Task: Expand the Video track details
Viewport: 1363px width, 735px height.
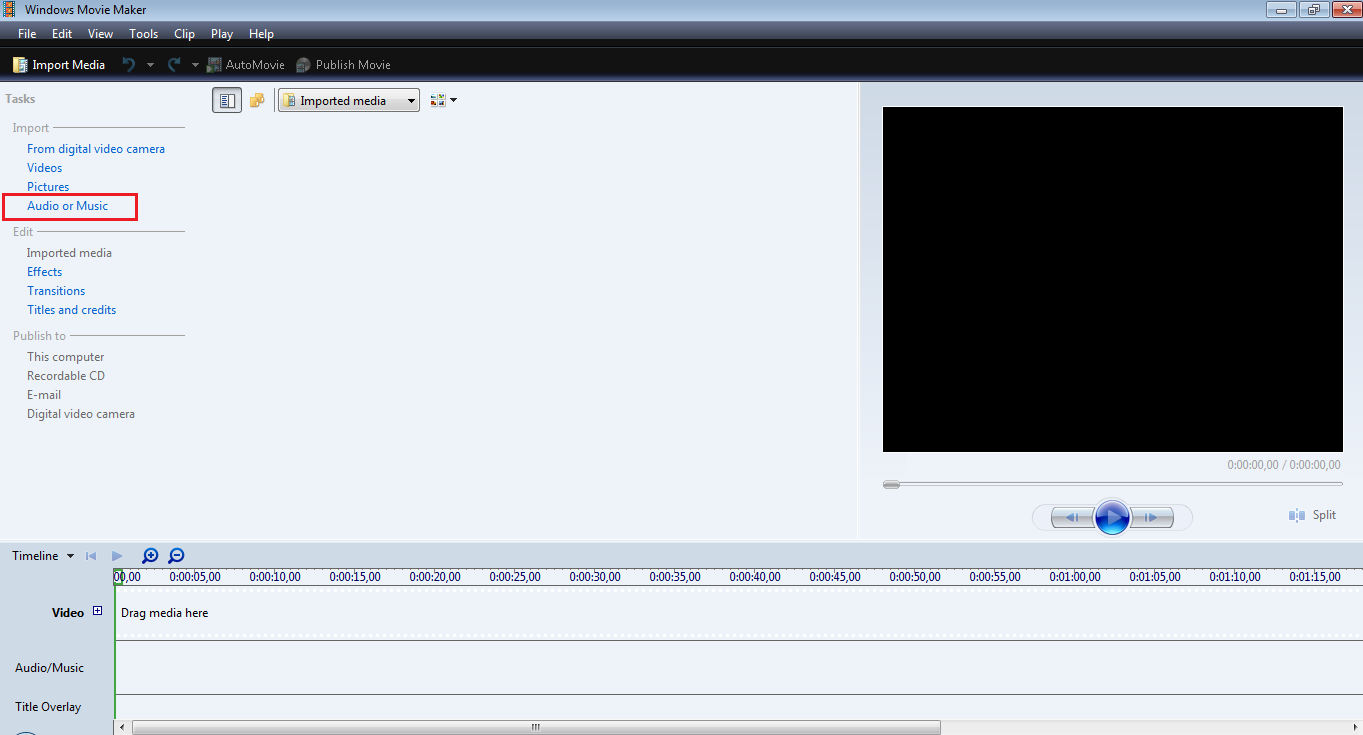Action: click(x=98, y=610)
